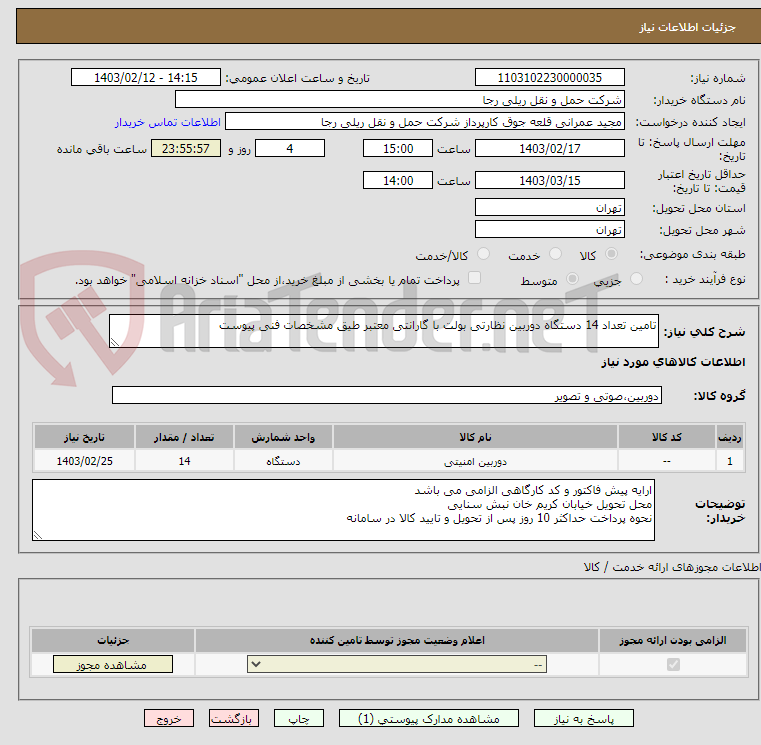Click the response deadline date 1403/02/17
The height and width of the screenshot is (745, 761).
pos(549,148)
